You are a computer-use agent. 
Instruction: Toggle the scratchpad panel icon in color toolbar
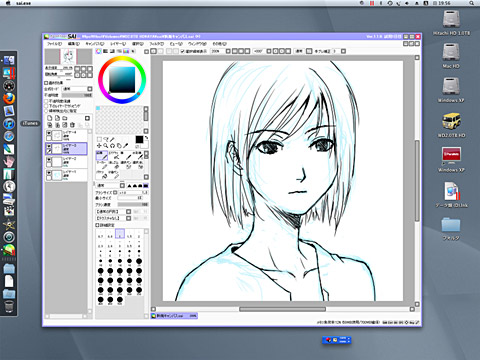[133, 51]
